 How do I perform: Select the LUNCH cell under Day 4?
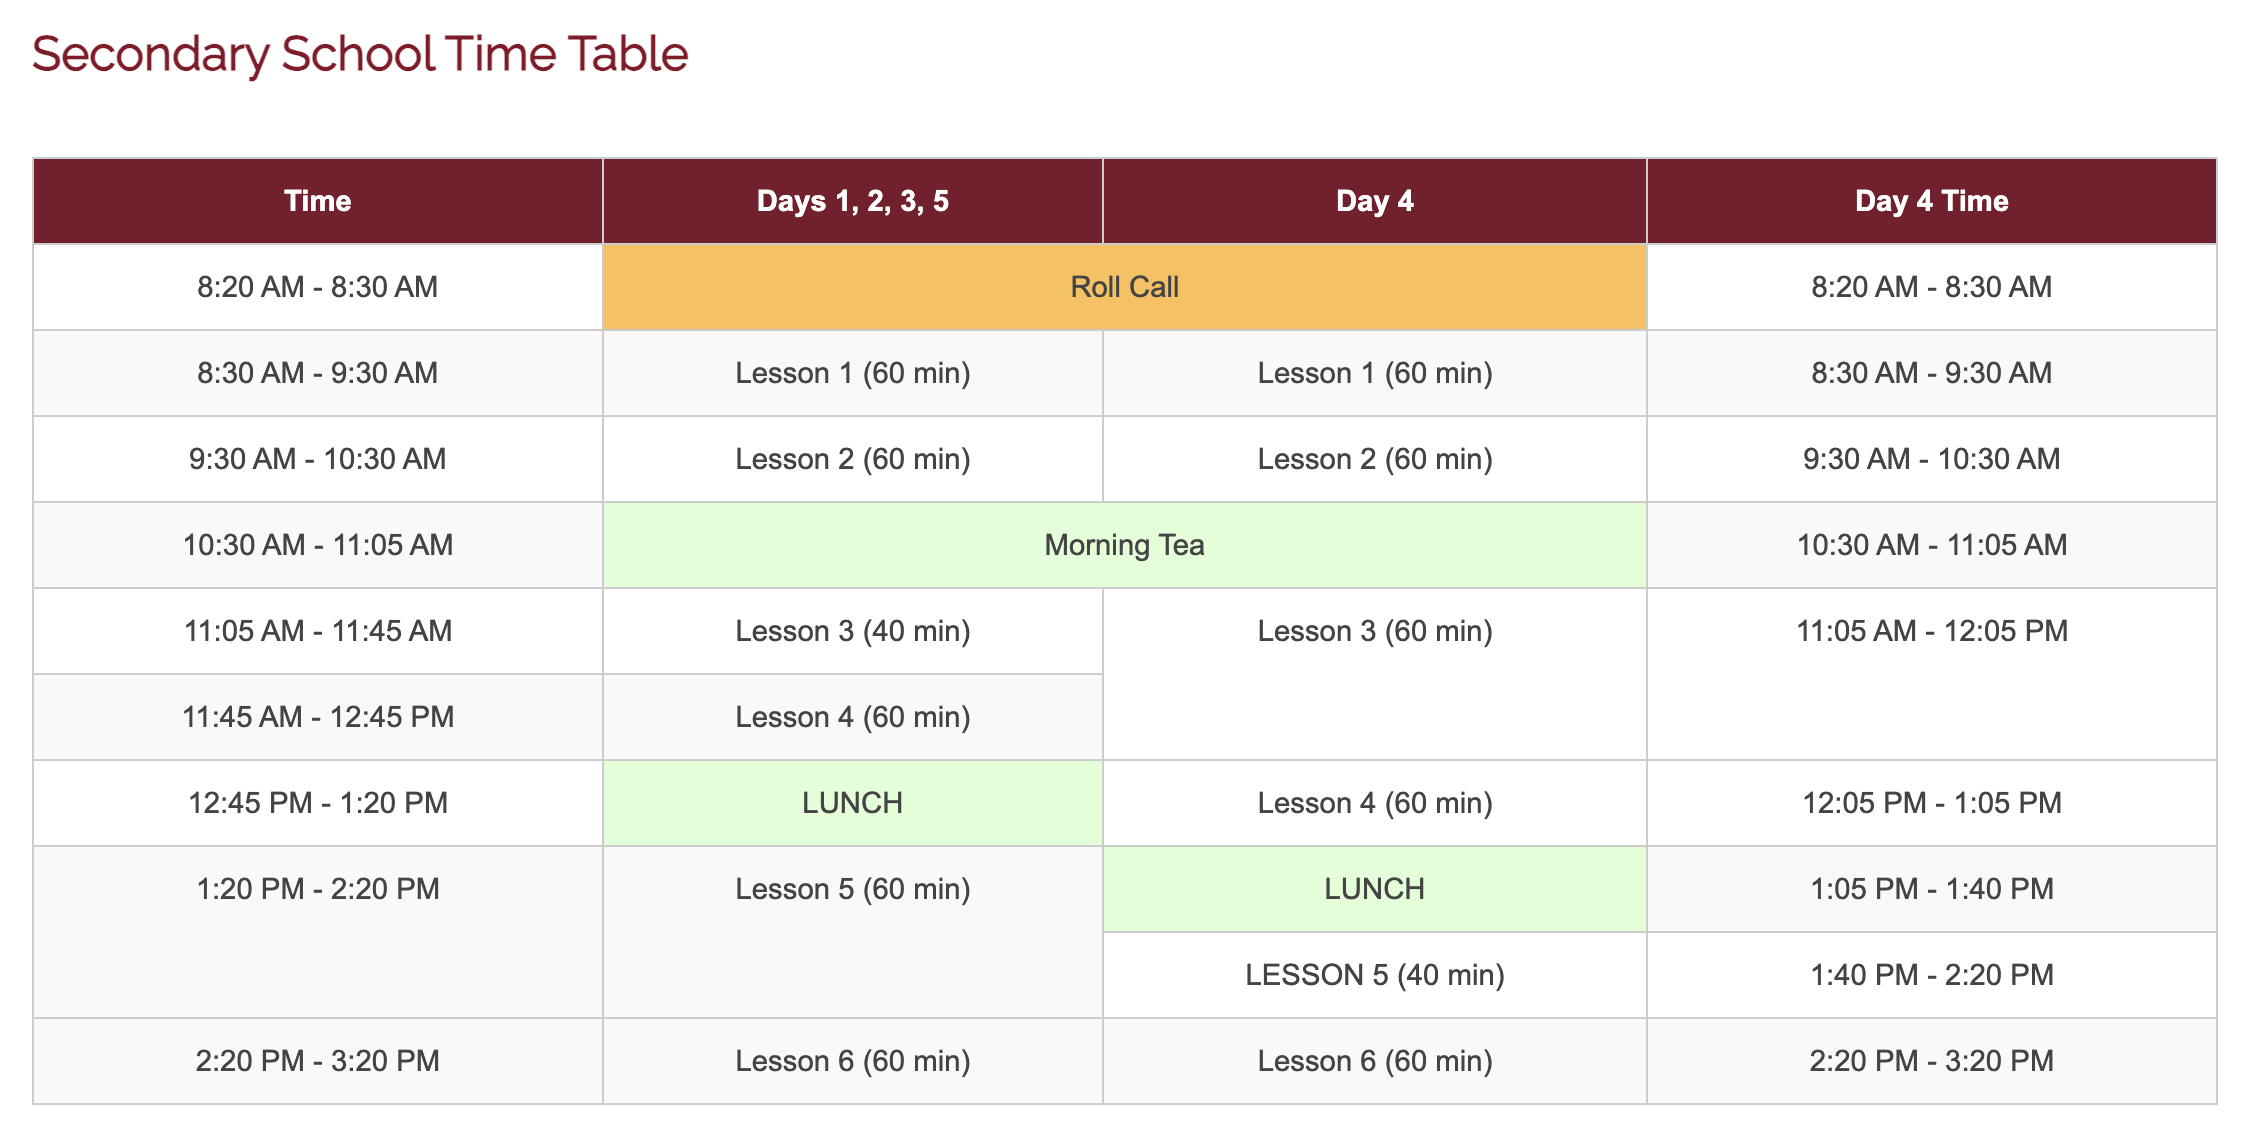(x=1374, y=889)
